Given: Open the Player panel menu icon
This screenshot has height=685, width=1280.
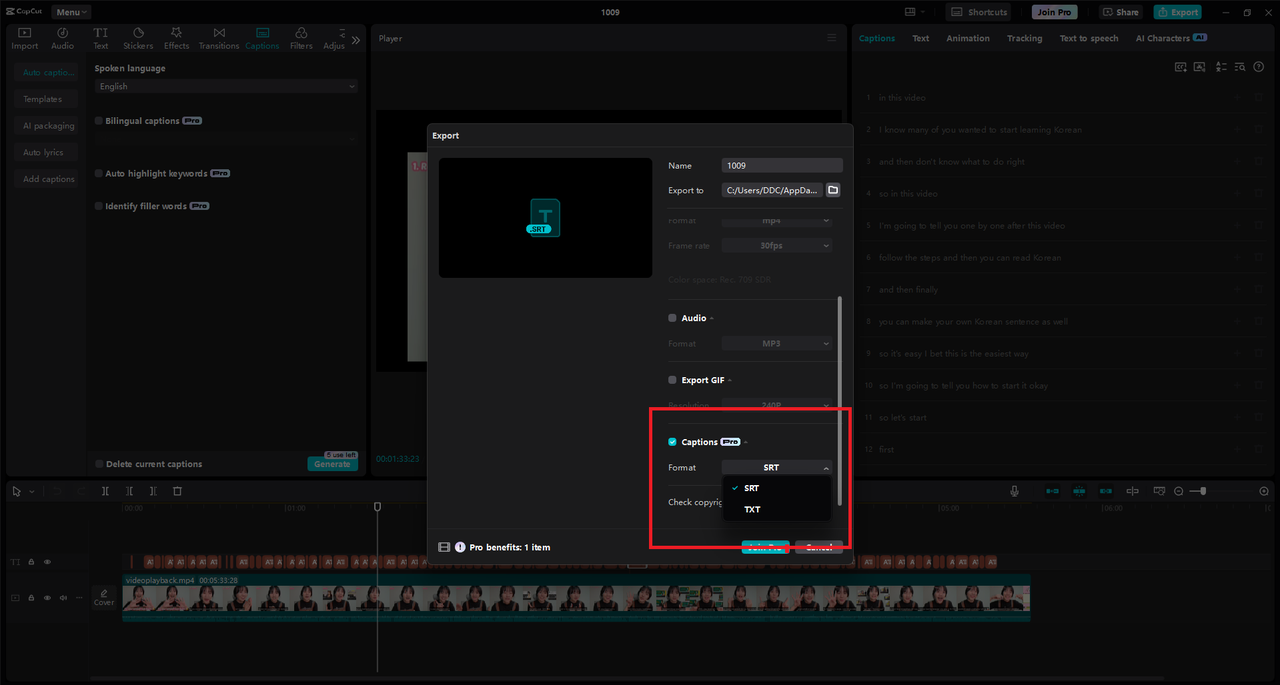Looking at the screenshot, I should click(831, 38).
